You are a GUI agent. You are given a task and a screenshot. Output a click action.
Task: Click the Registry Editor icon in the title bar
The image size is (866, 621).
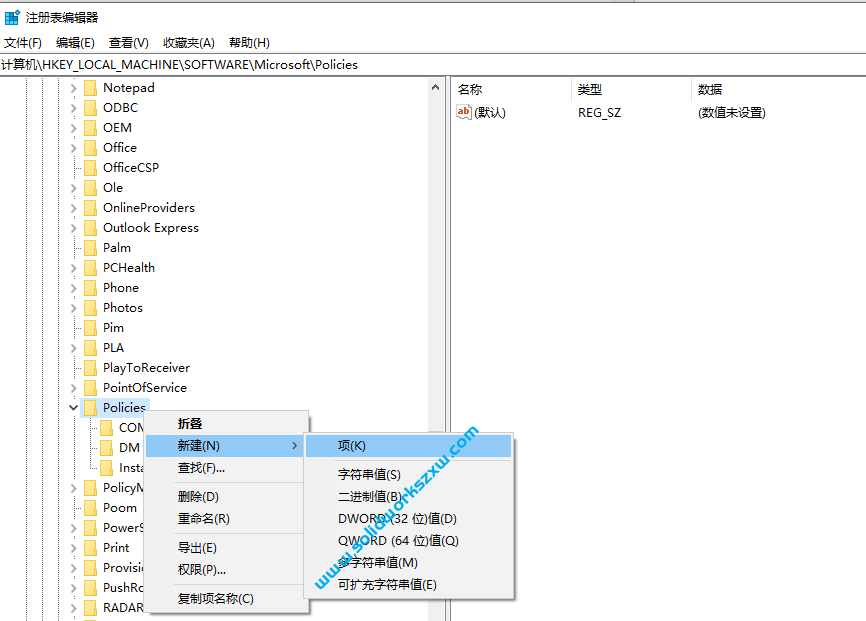pos(11,15)
